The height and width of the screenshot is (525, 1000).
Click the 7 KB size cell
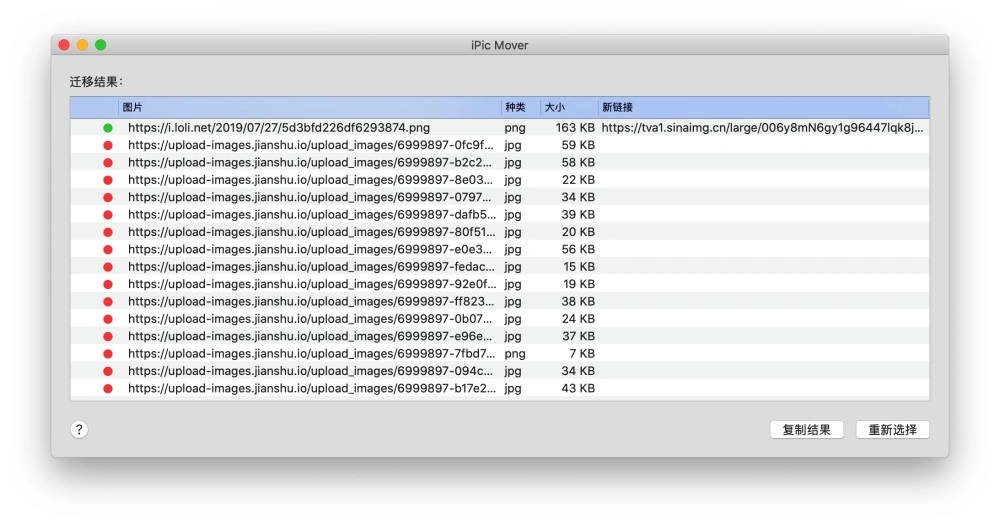coord(582,353)
